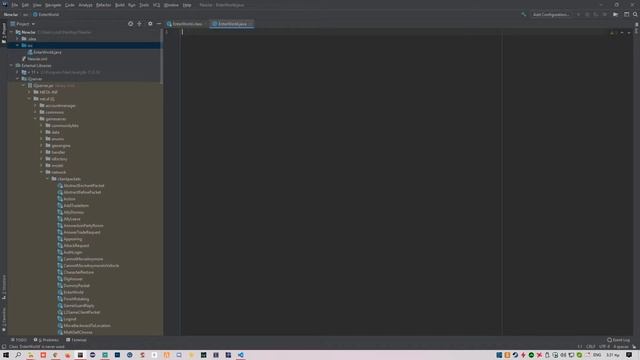
Task: Open the Project view dropdown
Action: click(x=22, y=24)
